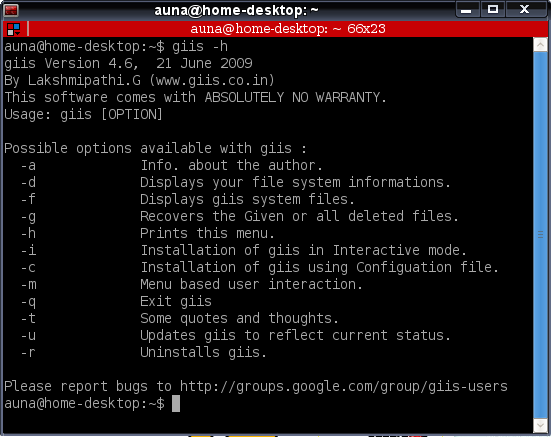Click 'Updates giis to reflect current status.'
The image size is (551, 437).
coord(295,335)
